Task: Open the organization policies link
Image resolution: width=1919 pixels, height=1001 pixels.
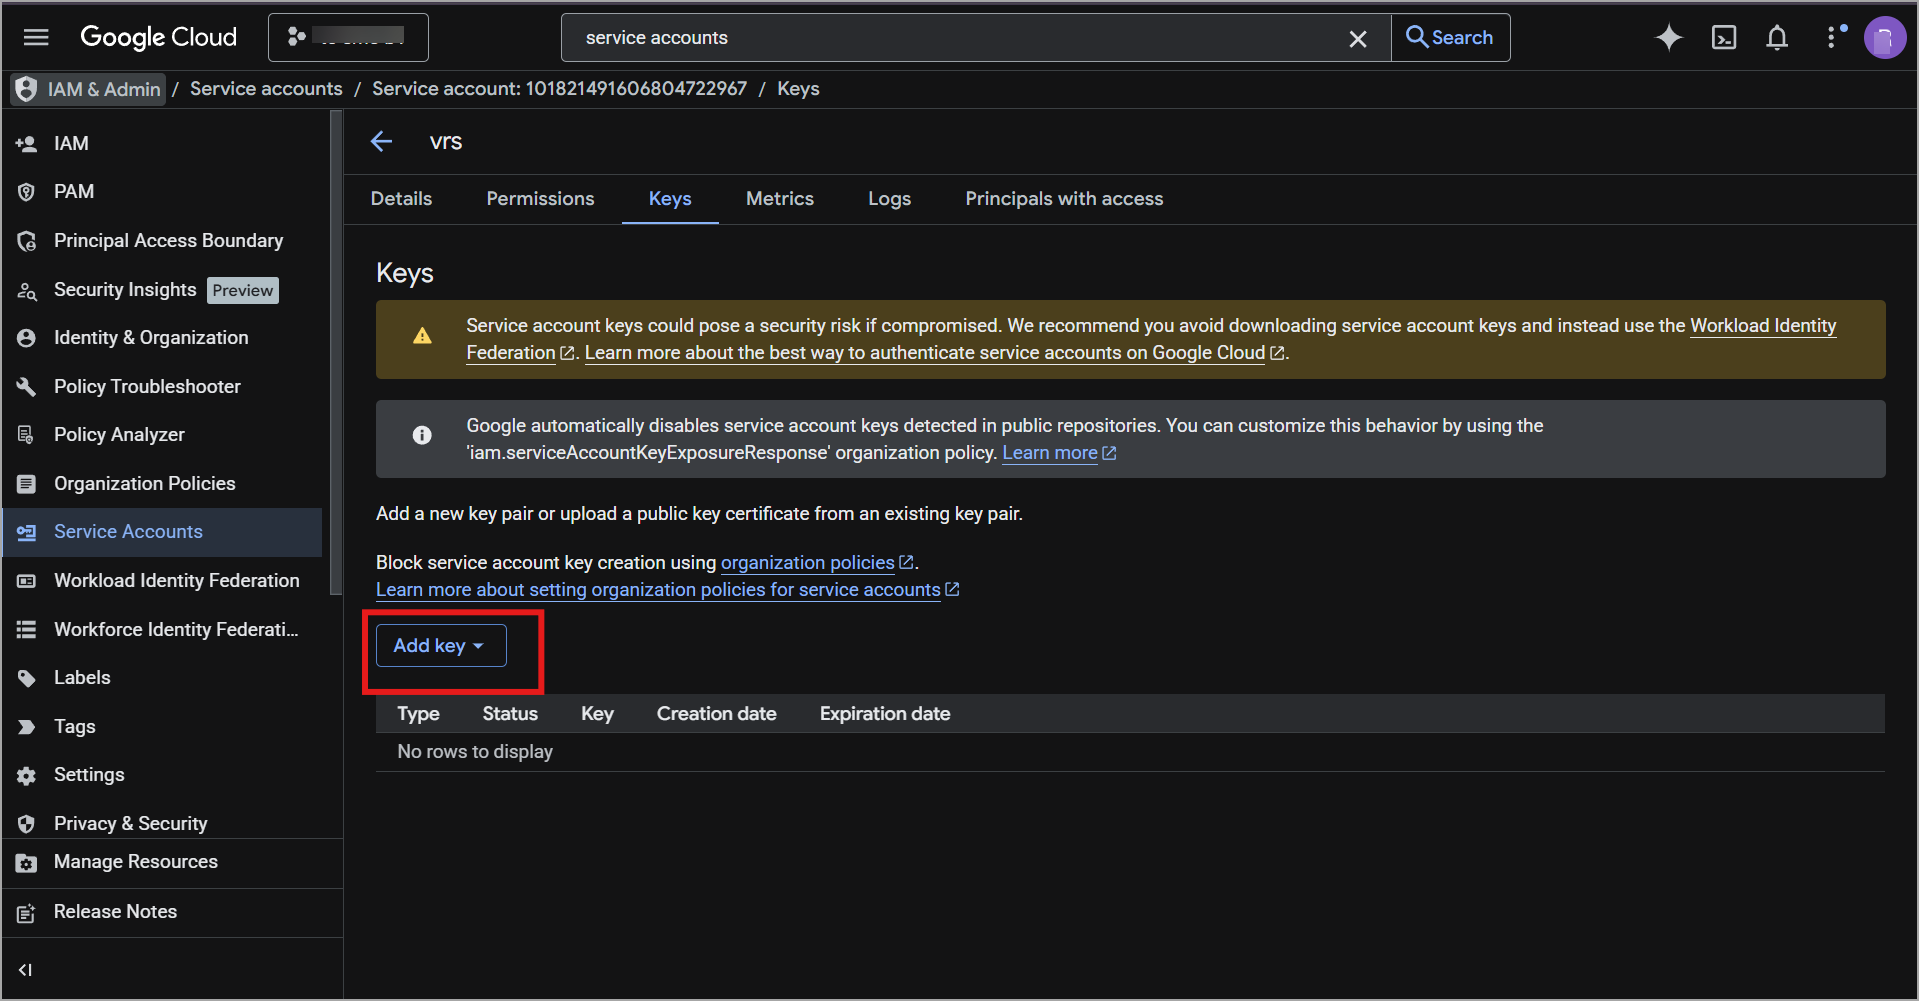Action: coord(807,563)
